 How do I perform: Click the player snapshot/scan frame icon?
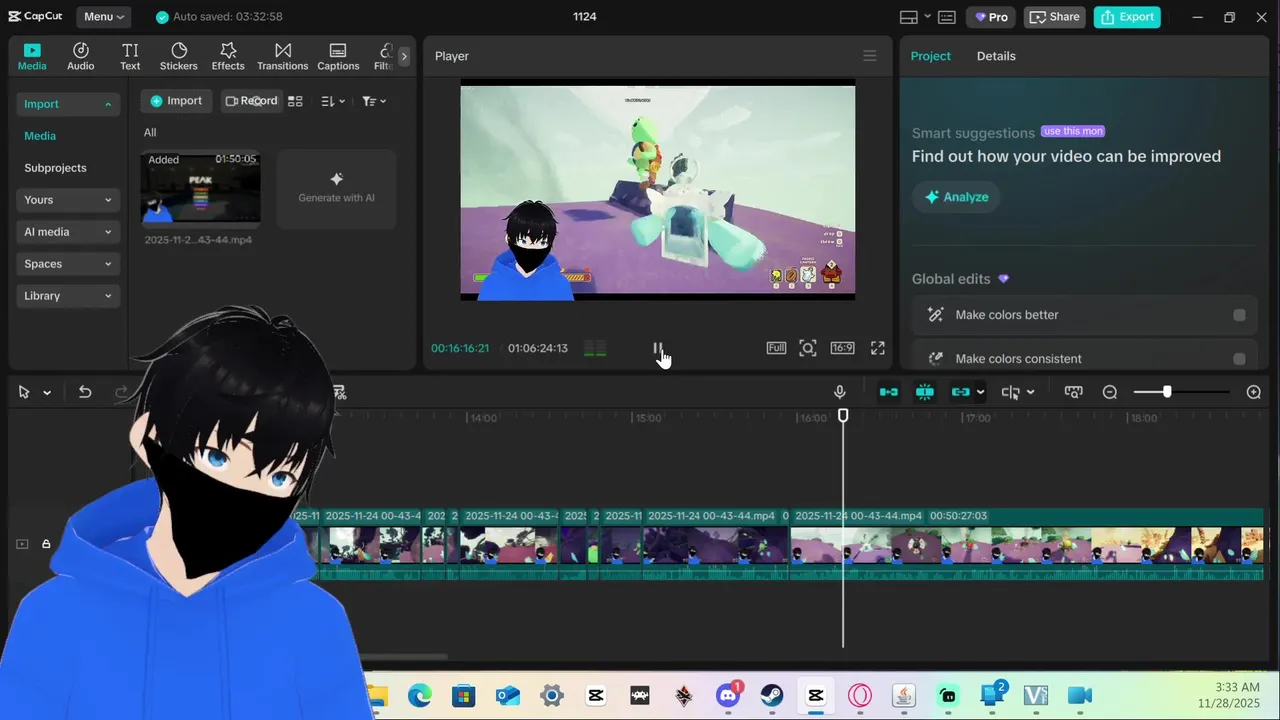point(808,348)
